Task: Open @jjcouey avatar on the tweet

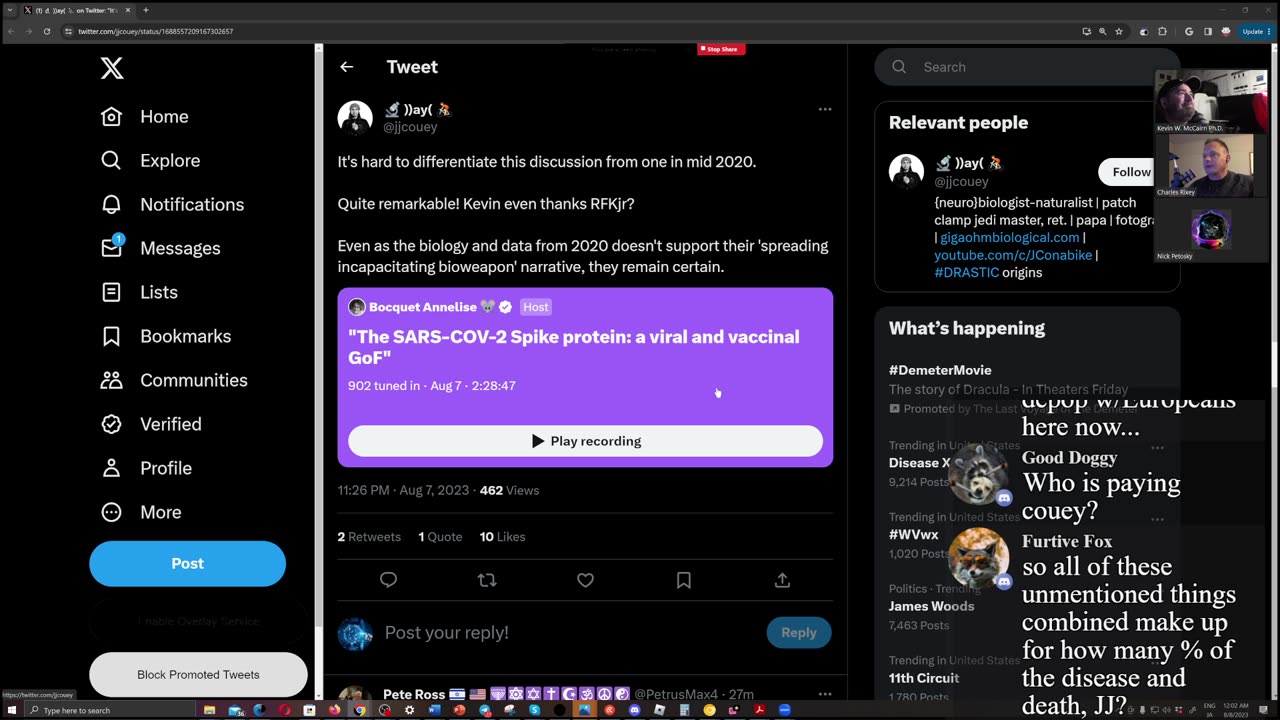Action: [x=355, y=118]
